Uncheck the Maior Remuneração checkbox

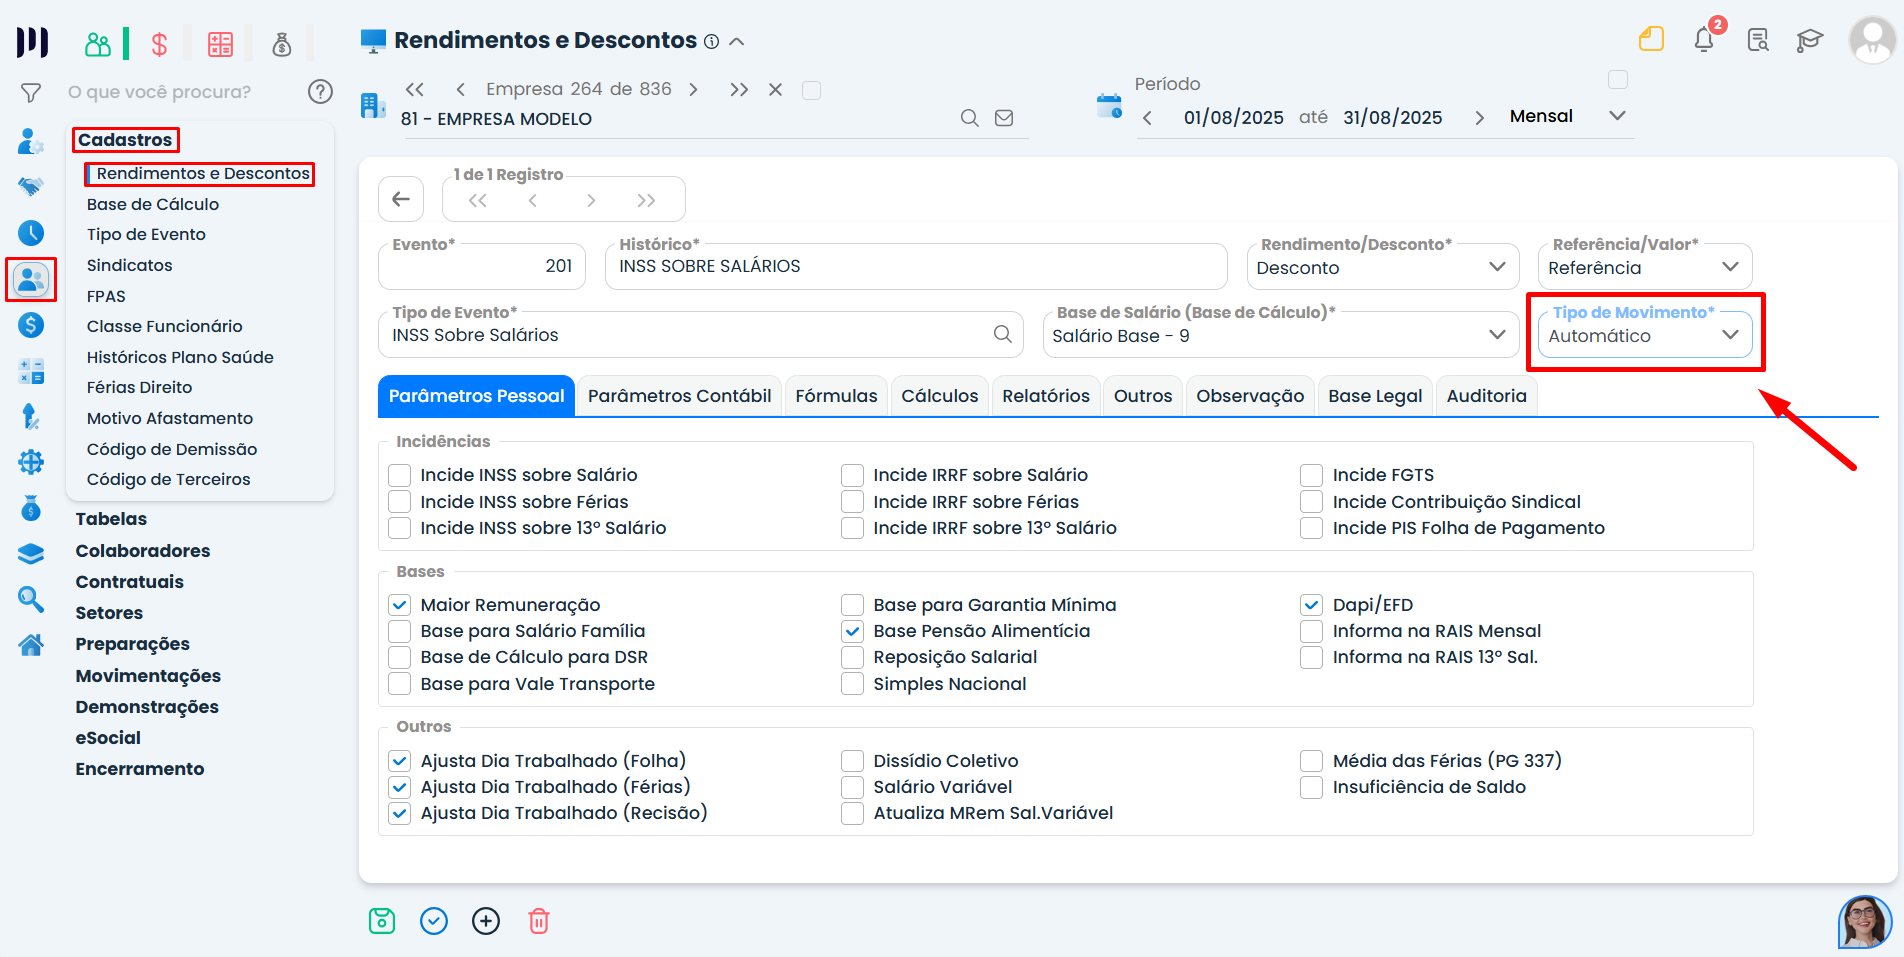point(400,605)
